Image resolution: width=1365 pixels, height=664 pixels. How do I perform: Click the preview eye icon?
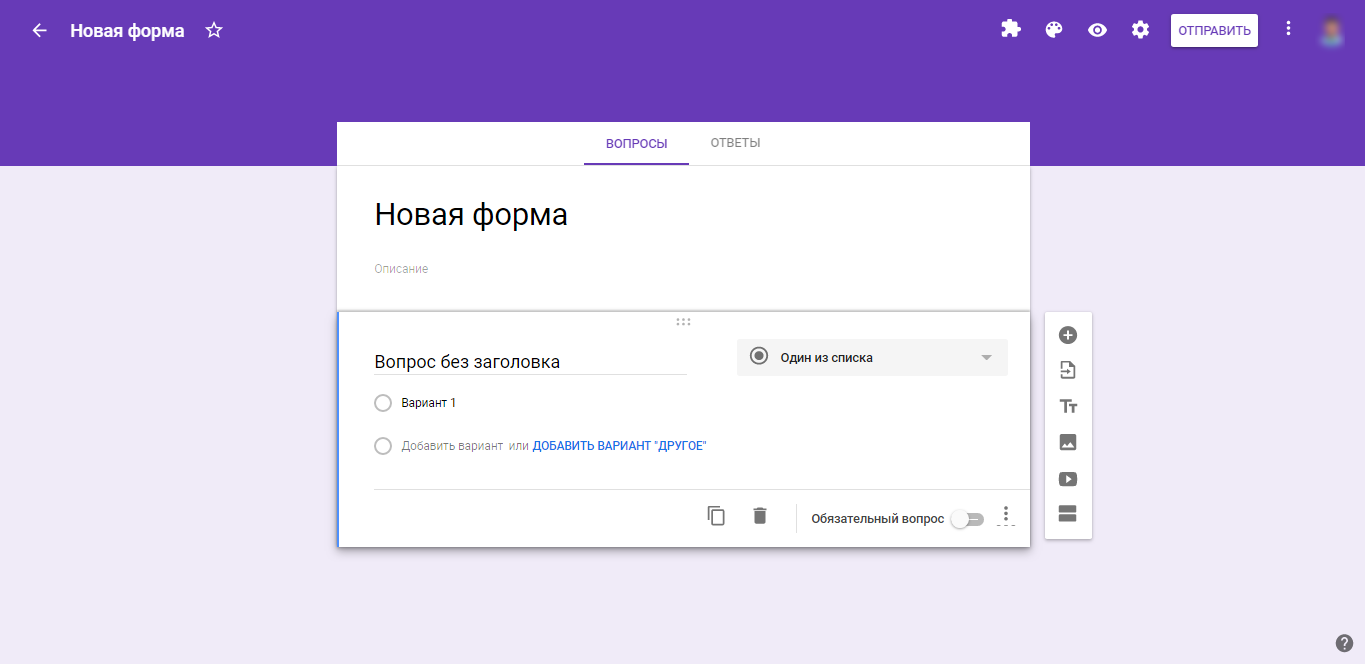[1097, 30]
